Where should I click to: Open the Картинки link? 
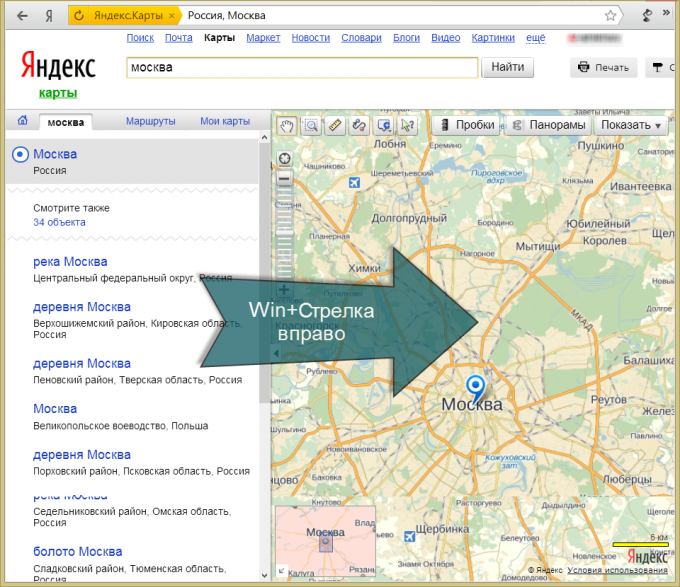[x=493, y=38]
